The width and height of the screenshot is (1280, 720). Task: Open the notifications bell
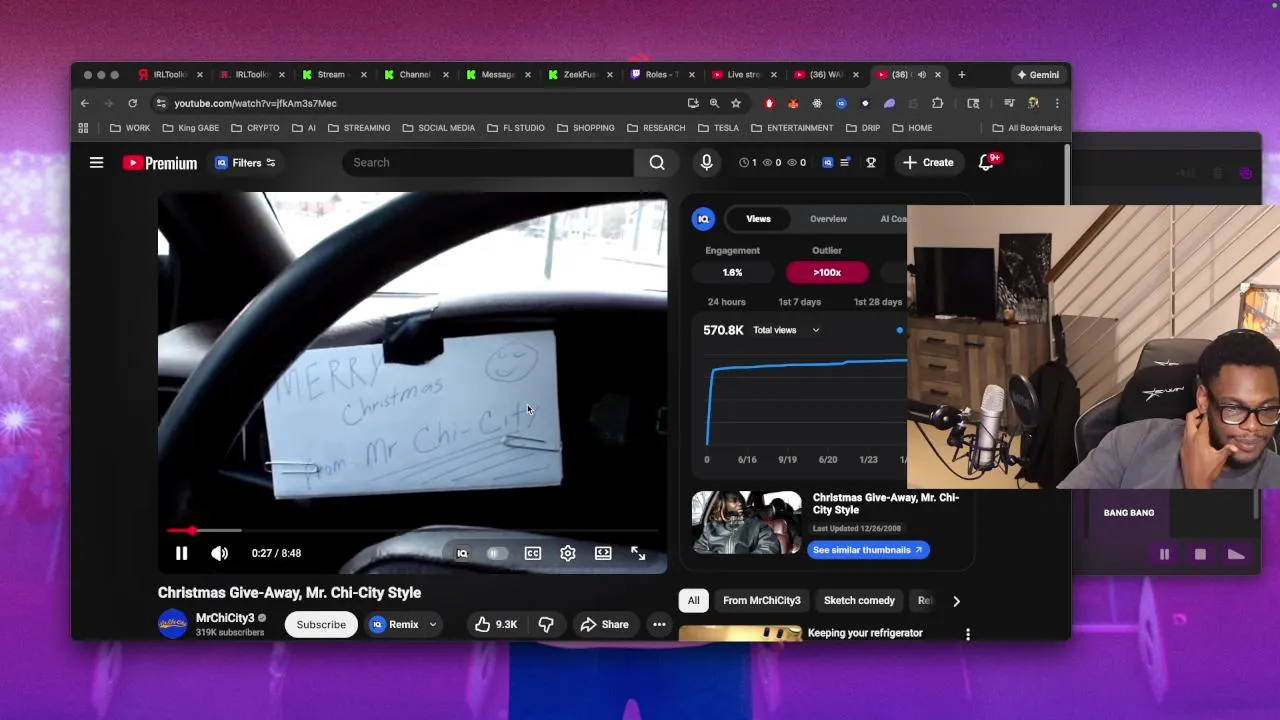point(986,162)
